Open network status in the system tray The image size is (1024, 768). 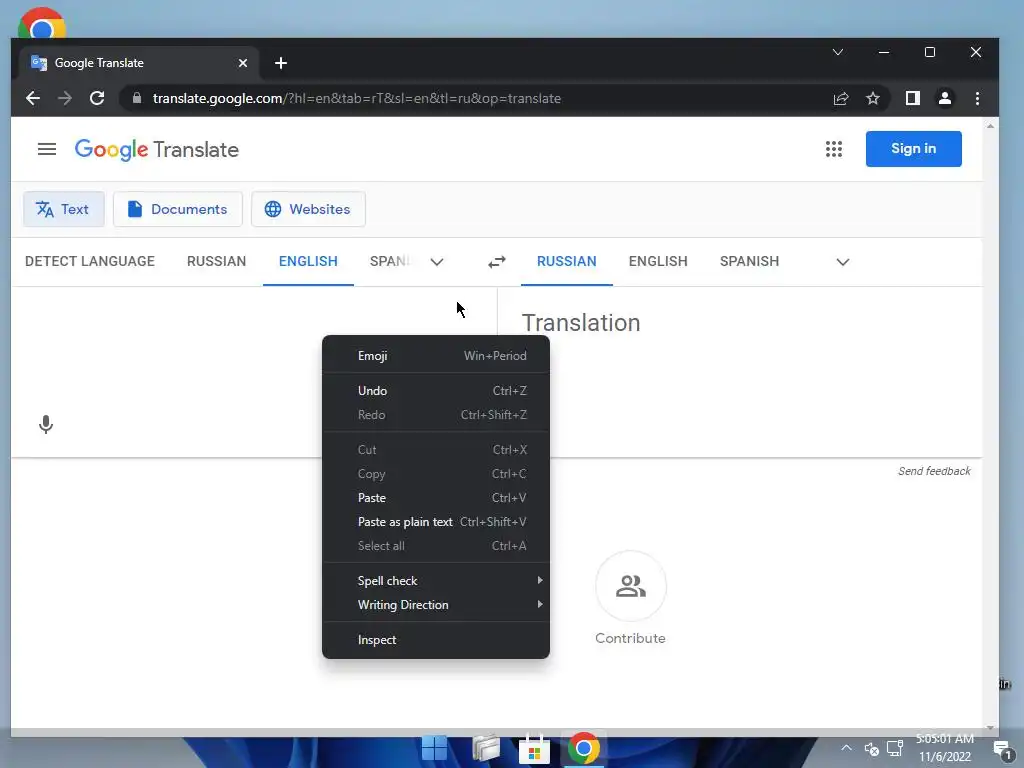tap(895, 748)
